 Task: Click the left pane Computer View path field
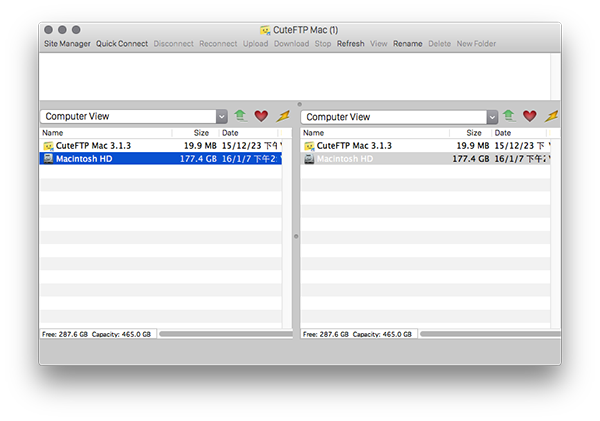(129, 116)
